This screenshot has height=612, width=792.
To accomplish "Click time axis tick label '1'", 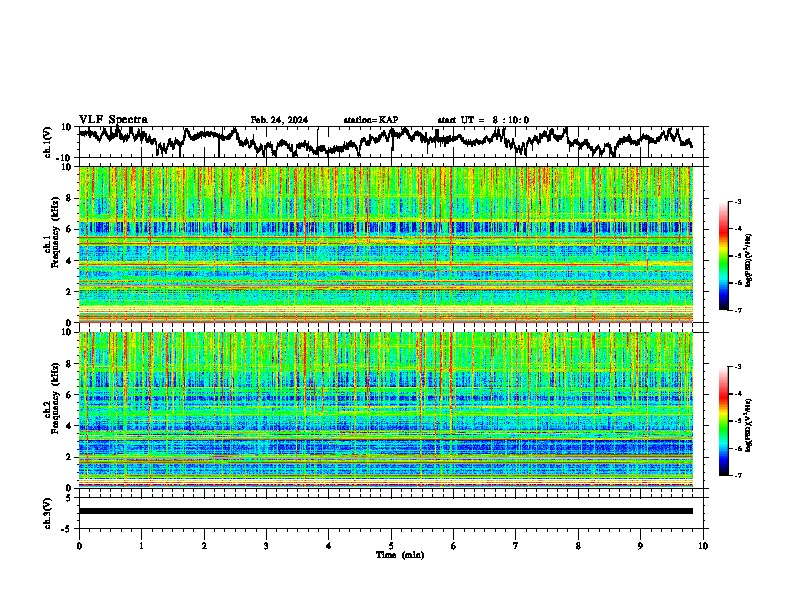I will [x=141, y=546].
